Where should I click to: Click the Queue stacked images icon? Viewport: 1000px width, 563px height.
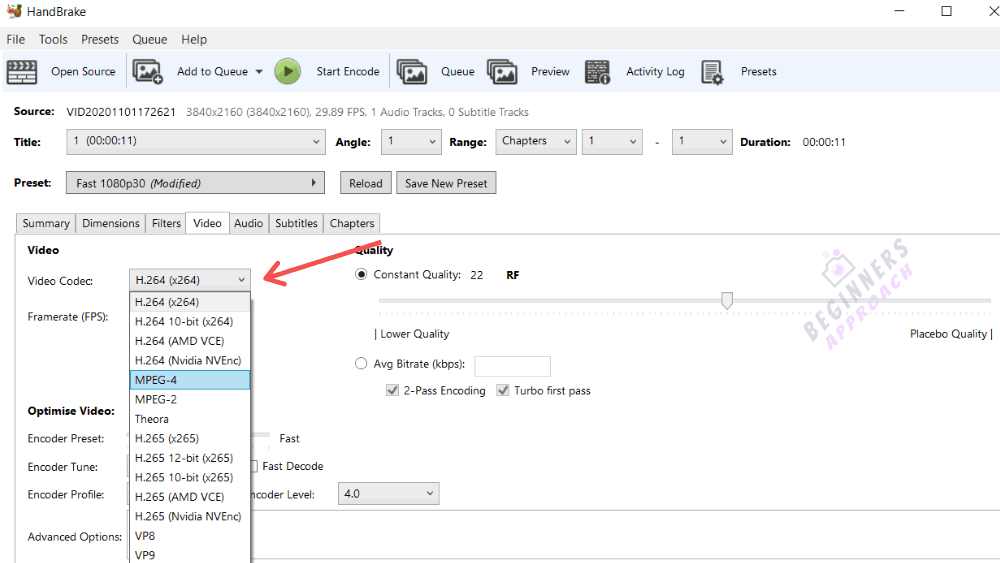pyautogui.click(x=411, y=71)
